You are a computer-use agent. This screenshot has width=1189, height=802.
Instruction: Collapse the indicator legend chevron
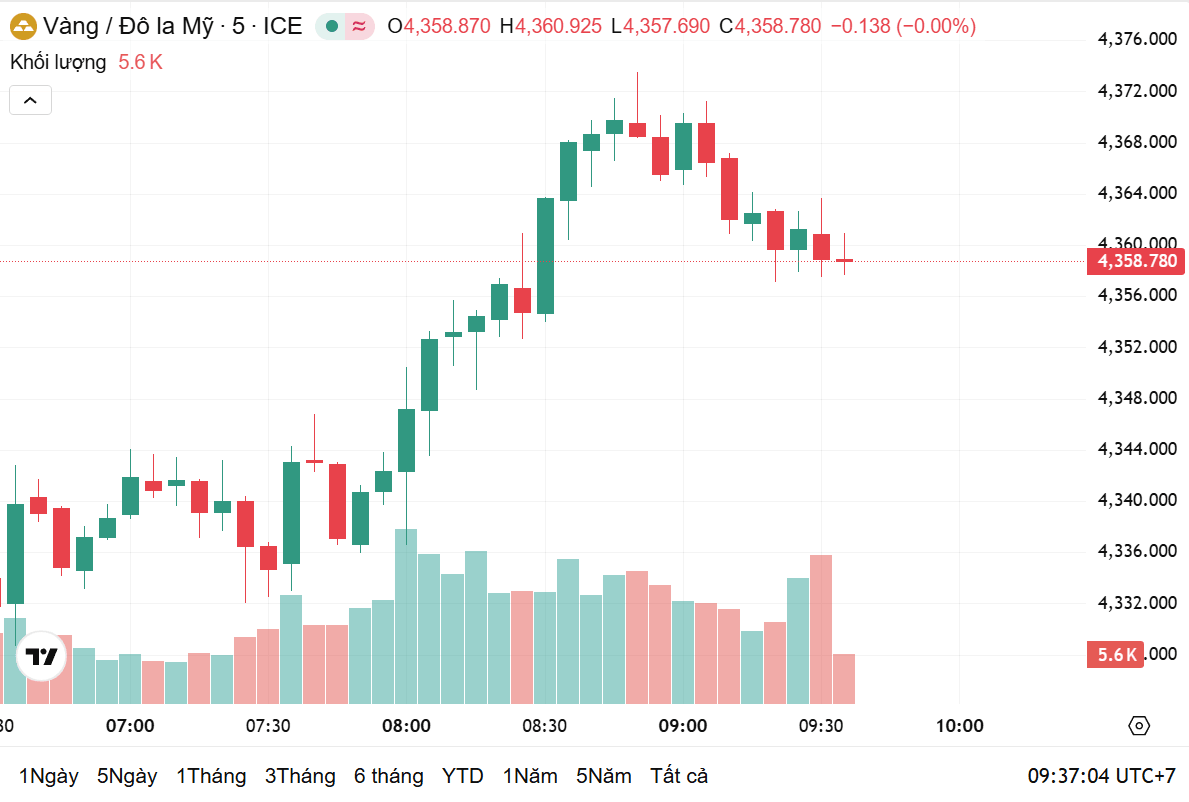[30, 100]
